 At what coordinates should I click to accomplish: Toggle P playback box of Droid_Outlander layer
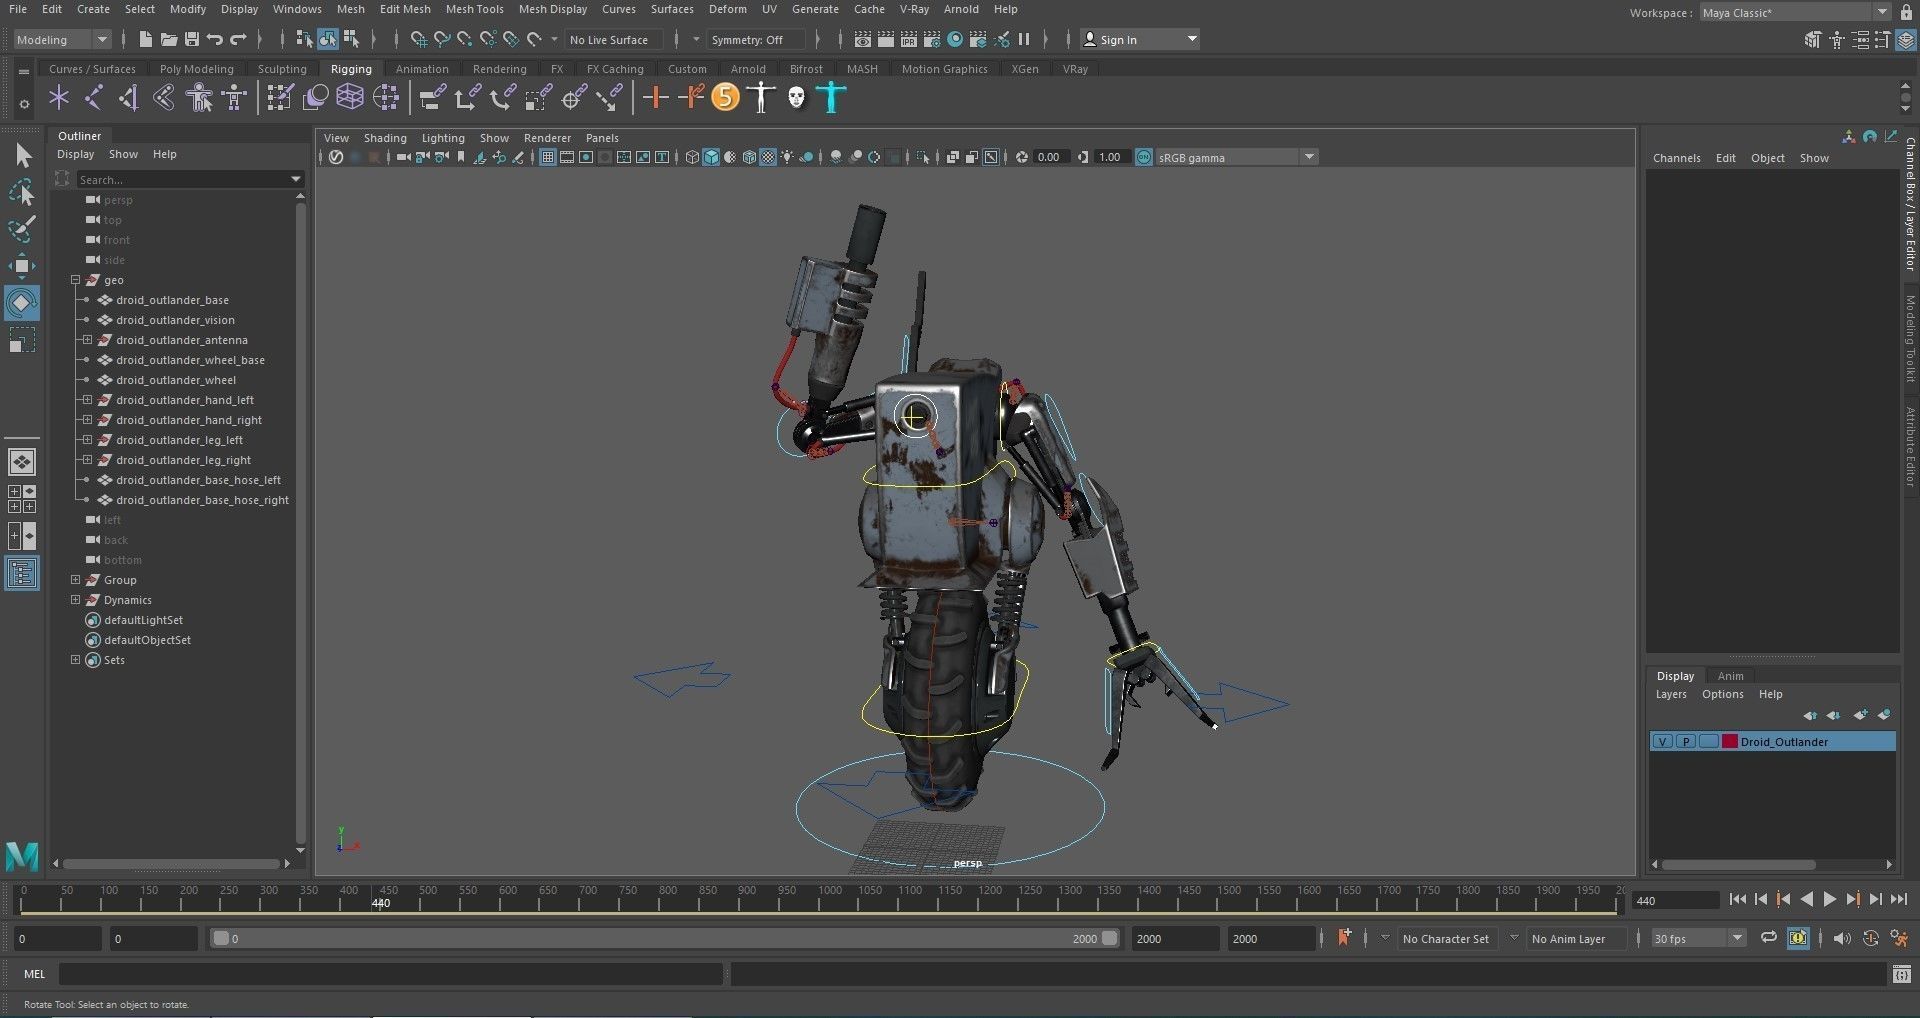(x=1686, y=741)
